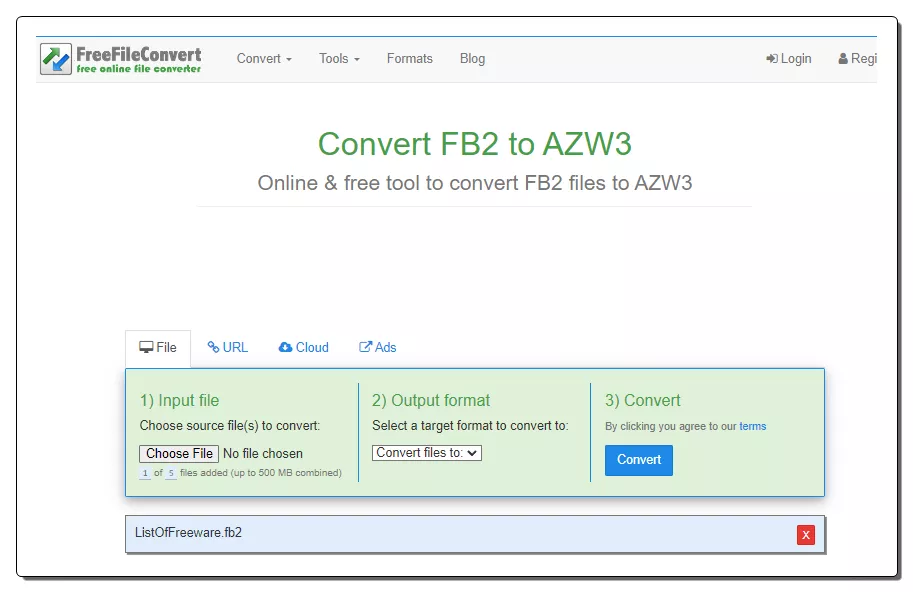This screenshot has height=592, width=913.
Task: Open the Blog link
Action: coord(472,59)
